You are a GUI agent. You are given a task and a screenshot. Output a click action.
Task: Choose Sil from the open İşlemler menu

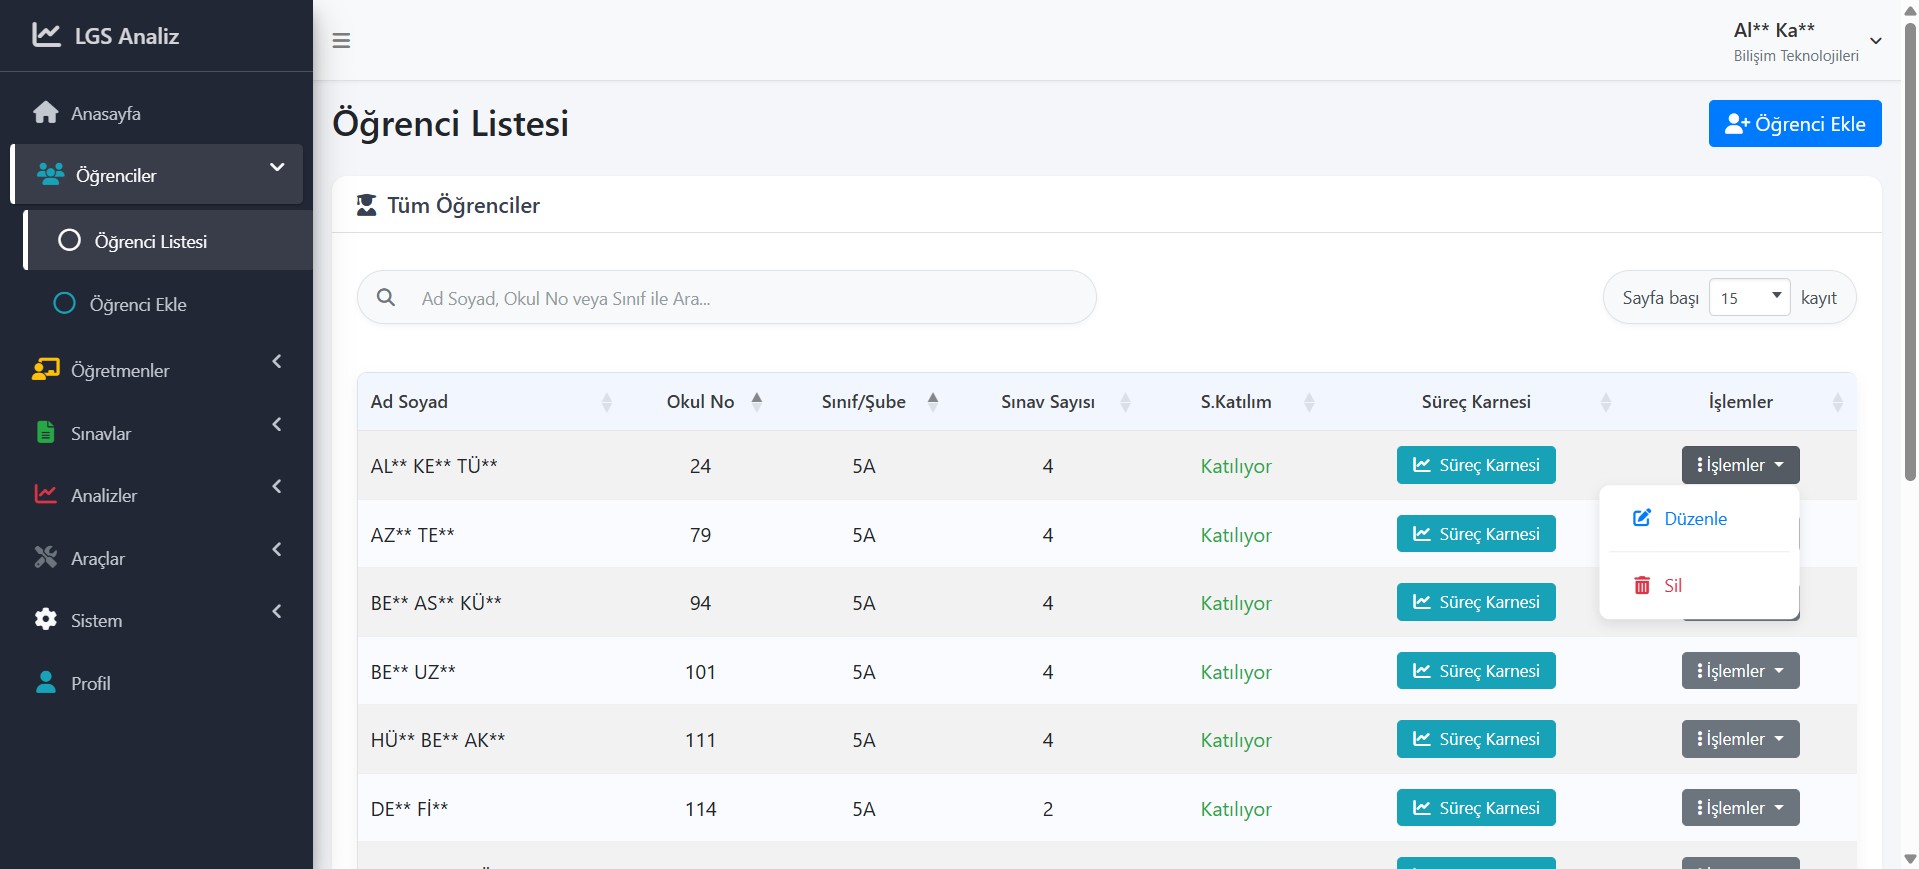[1672, 586]
